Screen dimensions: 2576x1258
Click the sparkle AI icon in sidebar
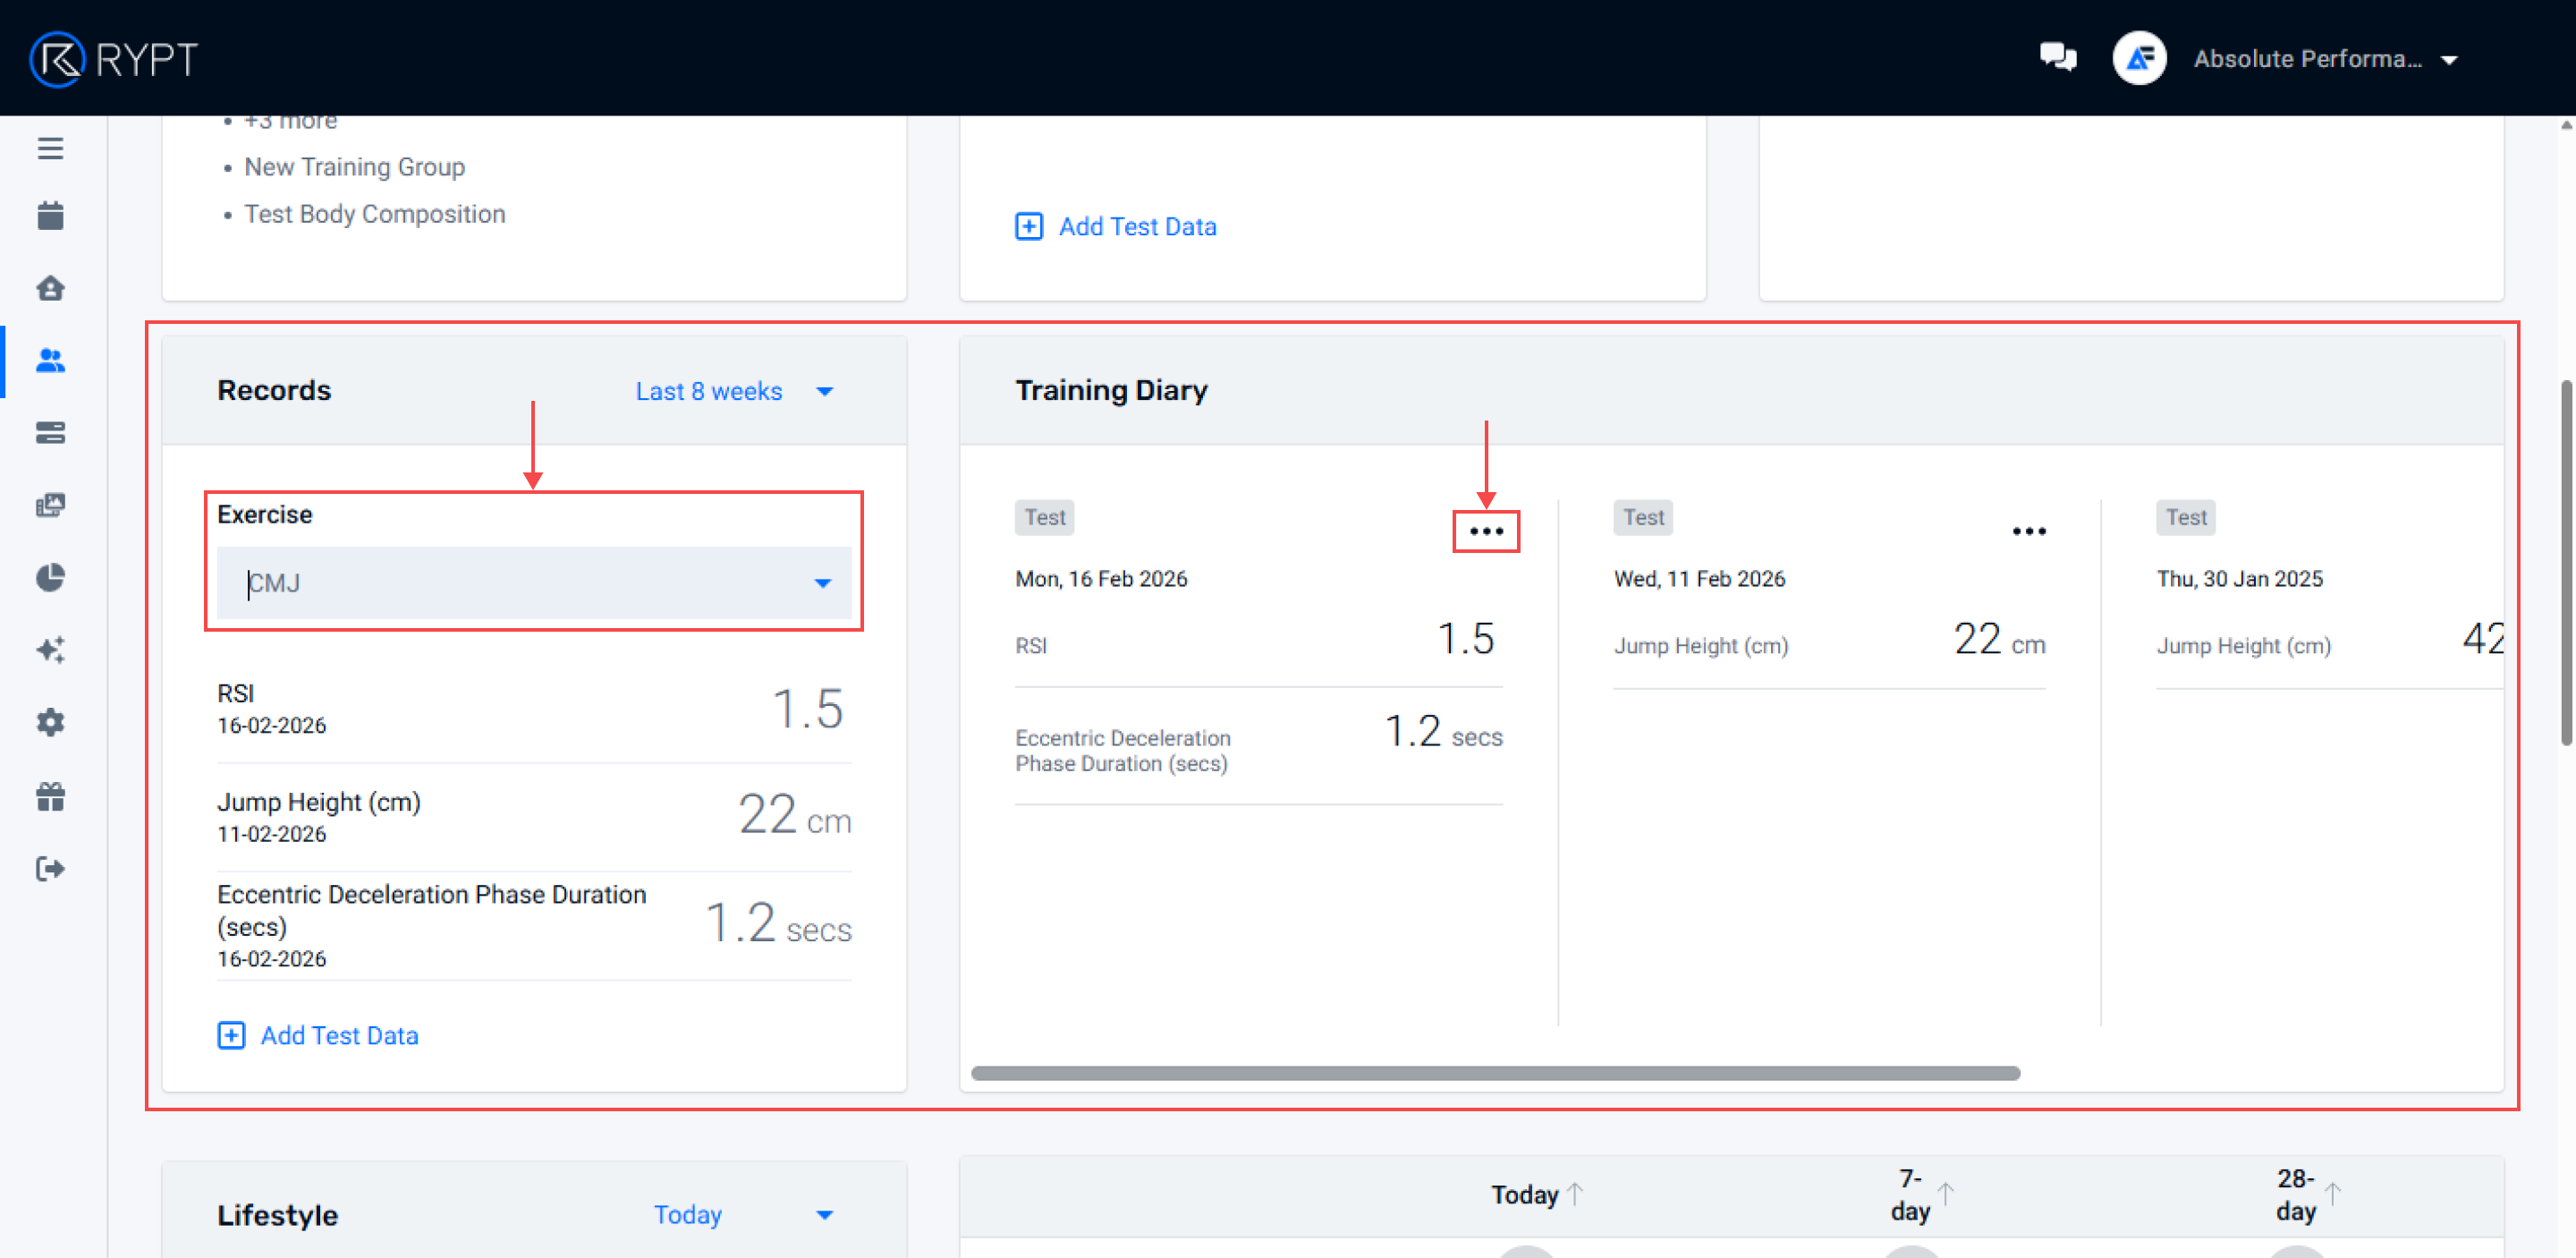(x=50, y=650)
